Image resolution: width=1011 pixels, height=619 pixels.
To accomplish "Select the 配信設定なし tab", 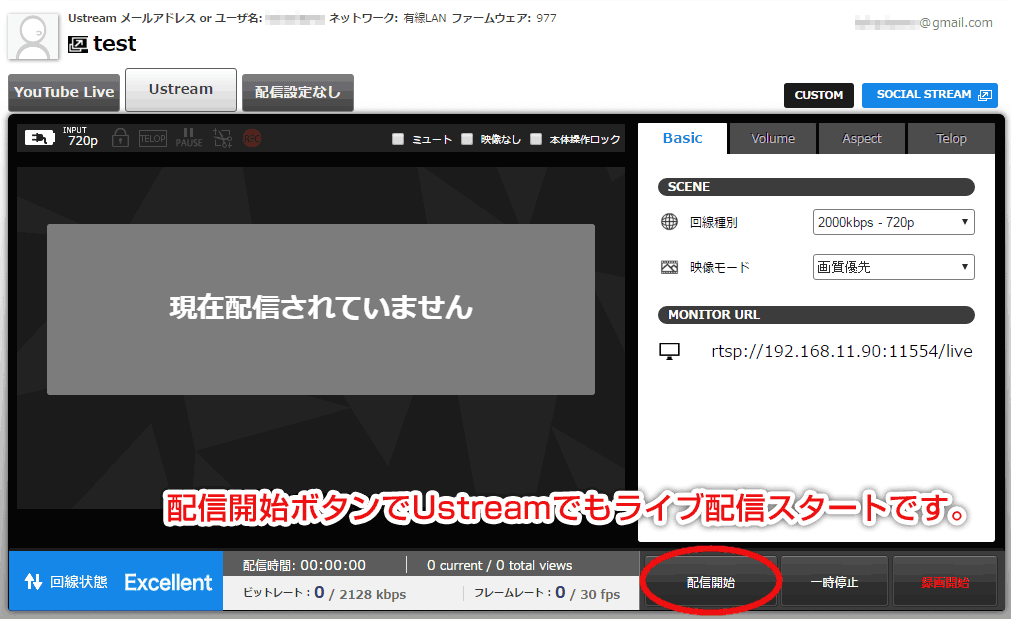I will point(297,92).
